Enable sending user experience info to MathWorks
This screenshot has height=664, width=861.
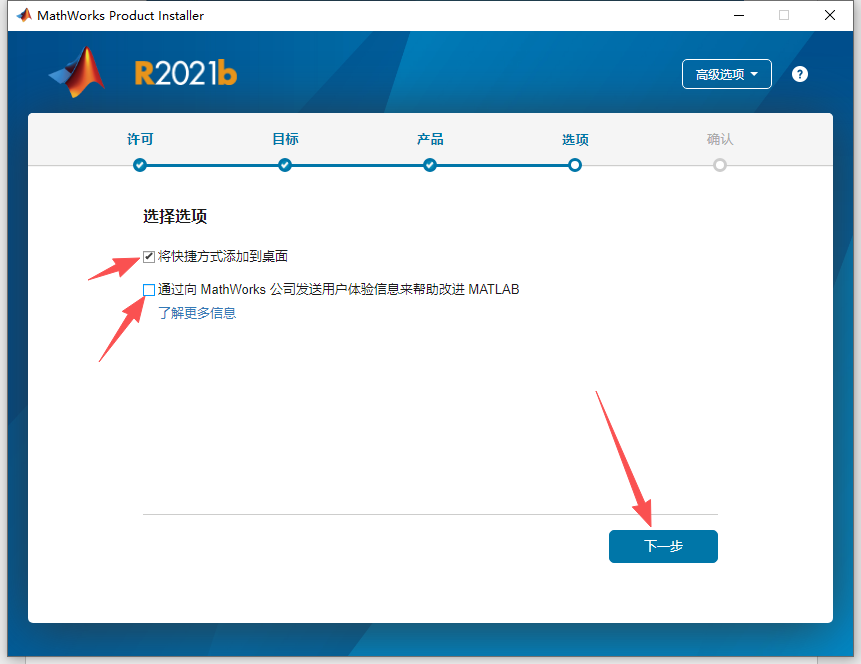tap(148, 288)
